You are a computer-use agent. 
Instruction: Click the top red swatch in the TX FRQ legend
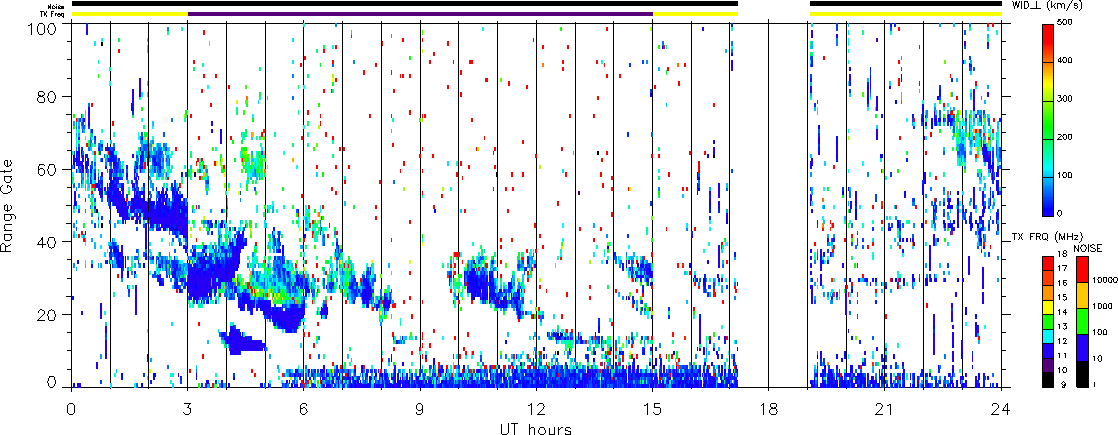point(1048,264)
